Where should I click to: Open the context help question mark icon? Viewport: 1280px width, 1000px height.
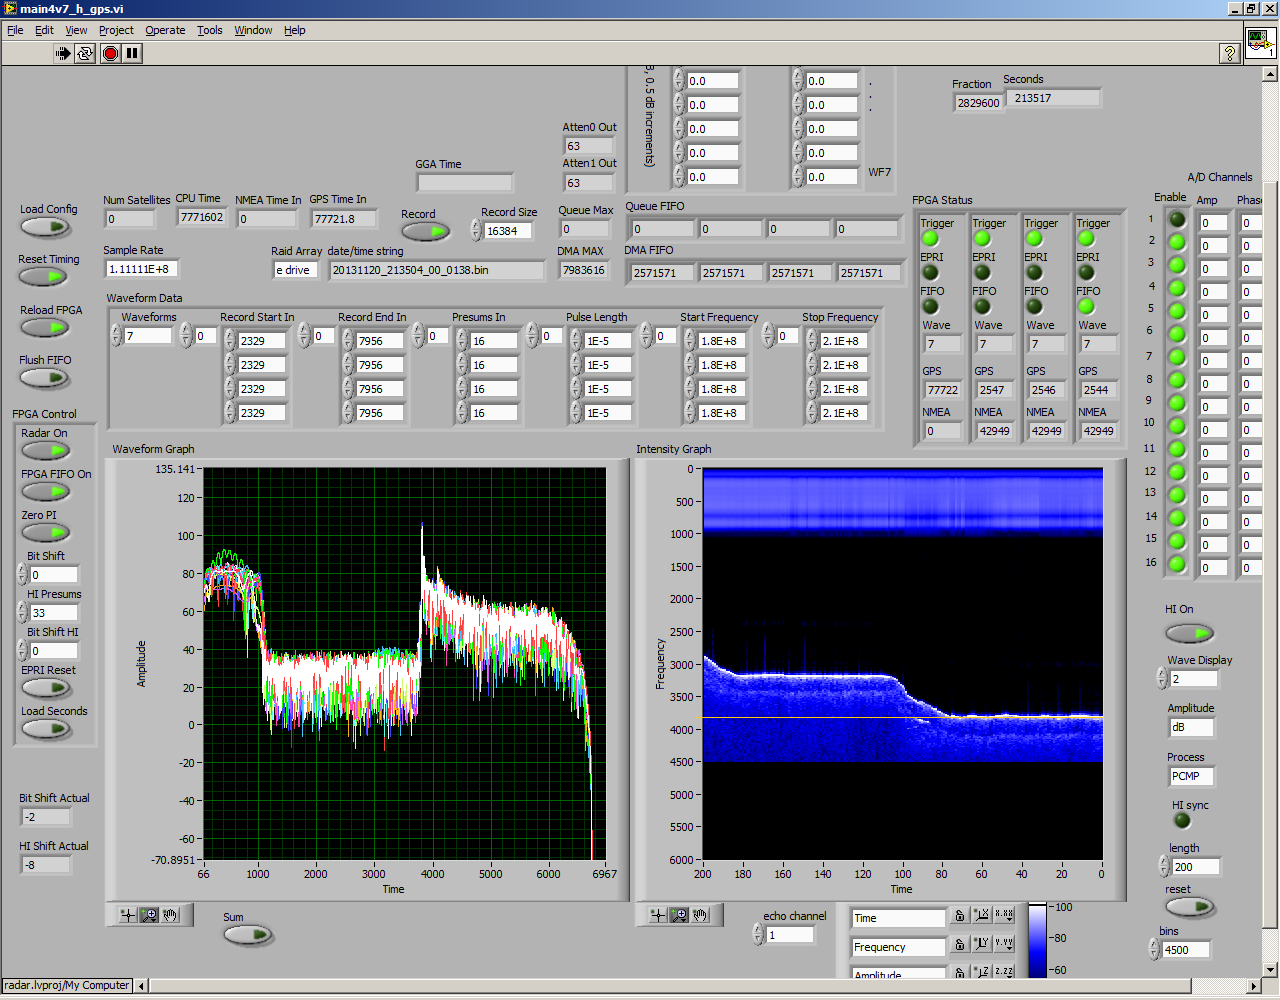click(1230, 54)
